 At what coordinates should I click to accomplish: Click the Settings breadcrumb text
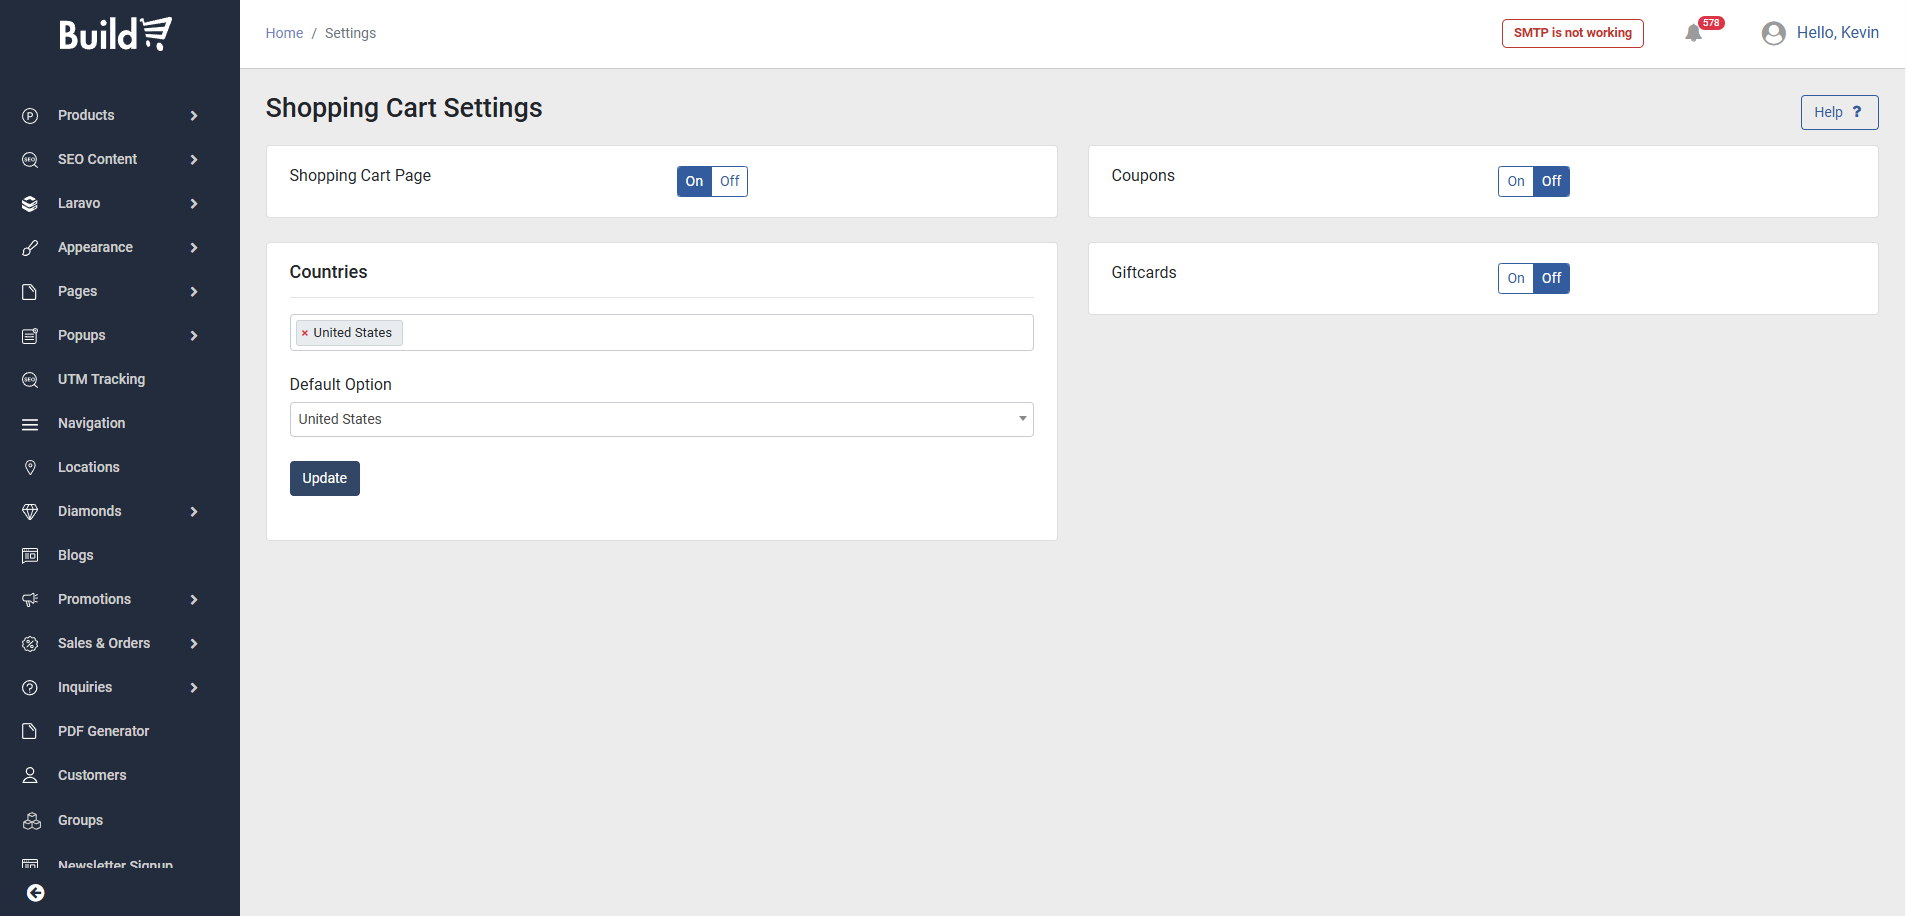point(350,33)
